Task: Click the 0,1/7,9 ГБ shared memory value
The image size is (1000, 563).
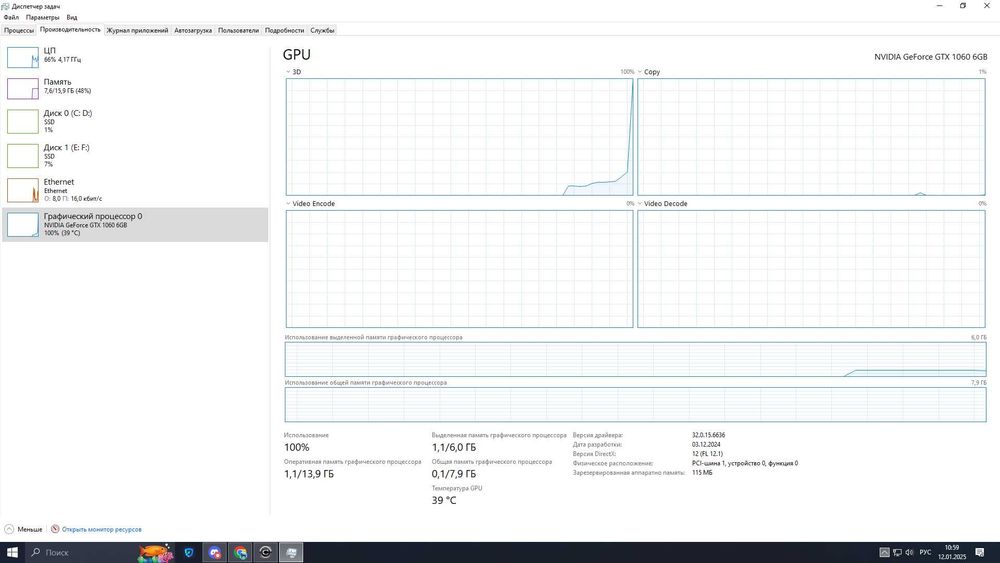Action: (453, 474)
